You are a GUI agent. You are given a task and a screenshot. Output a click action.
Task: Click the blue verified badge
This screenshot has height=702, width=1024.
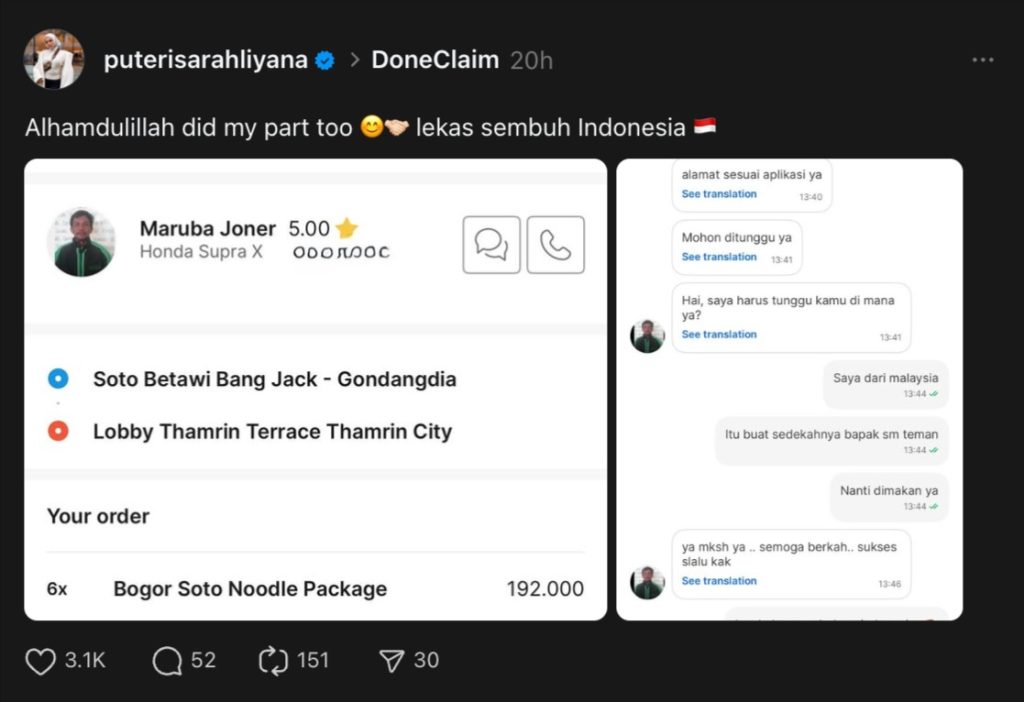pos(325,60)
